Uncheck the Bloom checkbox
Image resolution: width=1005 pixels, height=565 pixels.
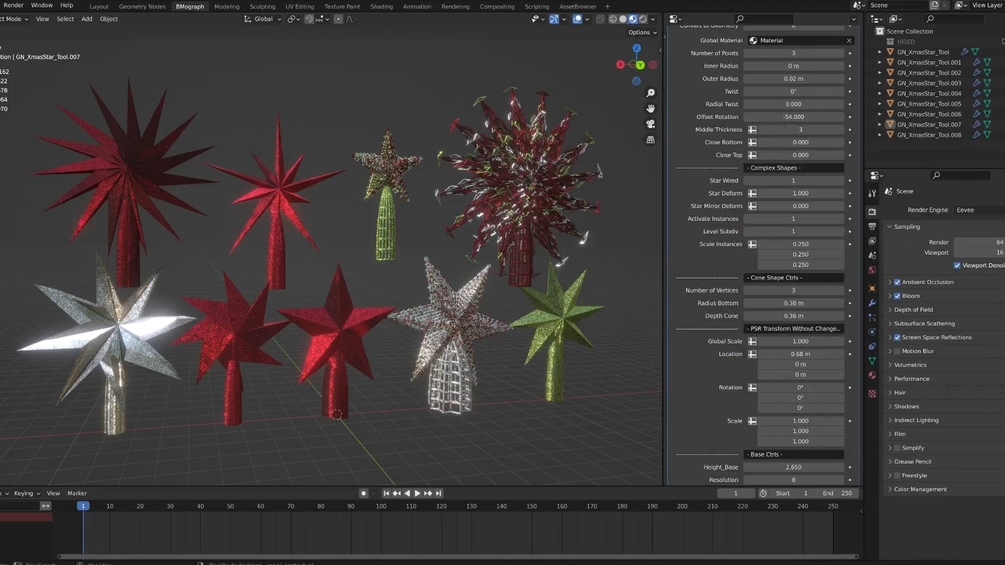tap(897, 296)
